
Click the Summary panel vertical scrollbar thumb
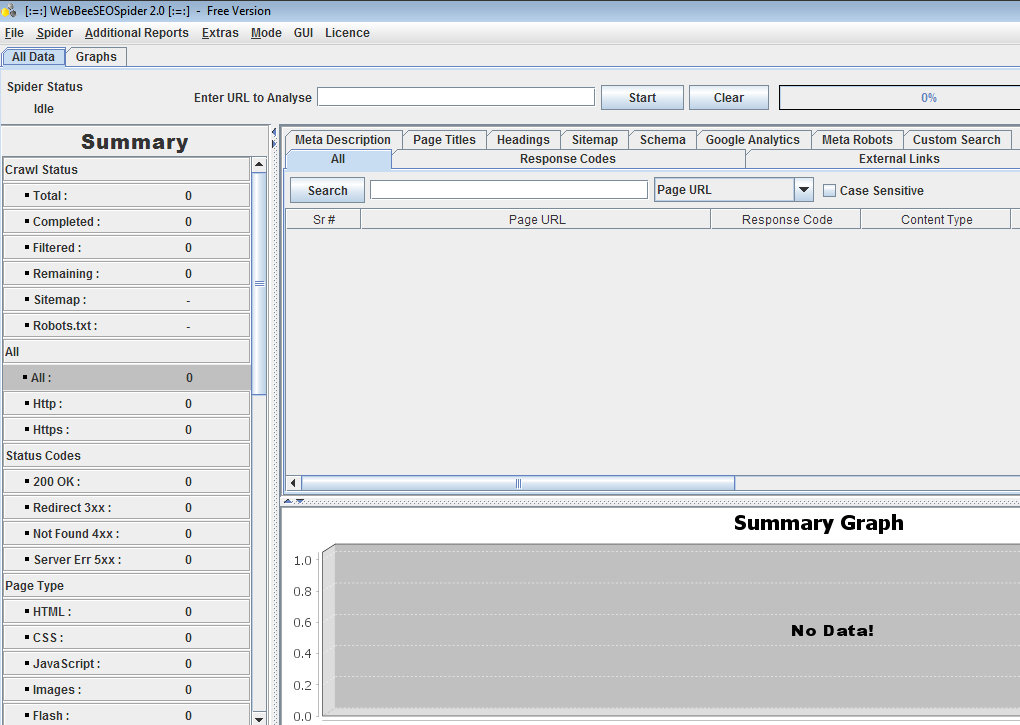click(259, 283)
